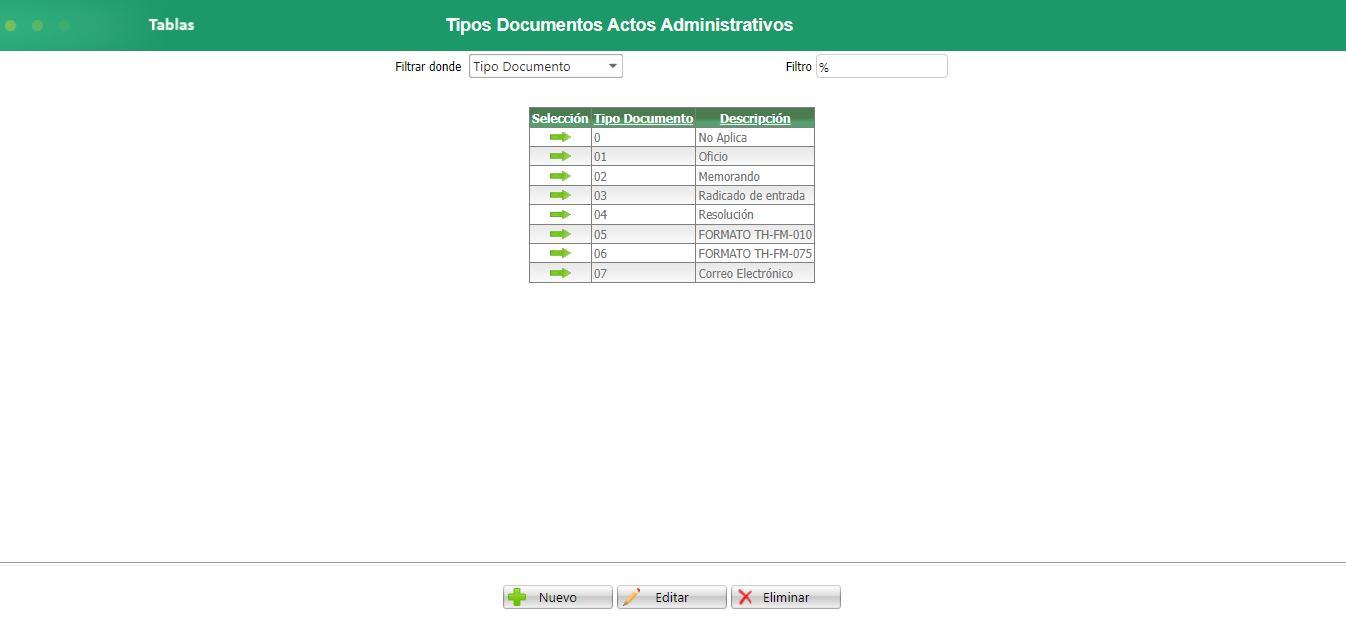Click document type code '0'
Screen dimensions: 1346x635
(597, 138)
